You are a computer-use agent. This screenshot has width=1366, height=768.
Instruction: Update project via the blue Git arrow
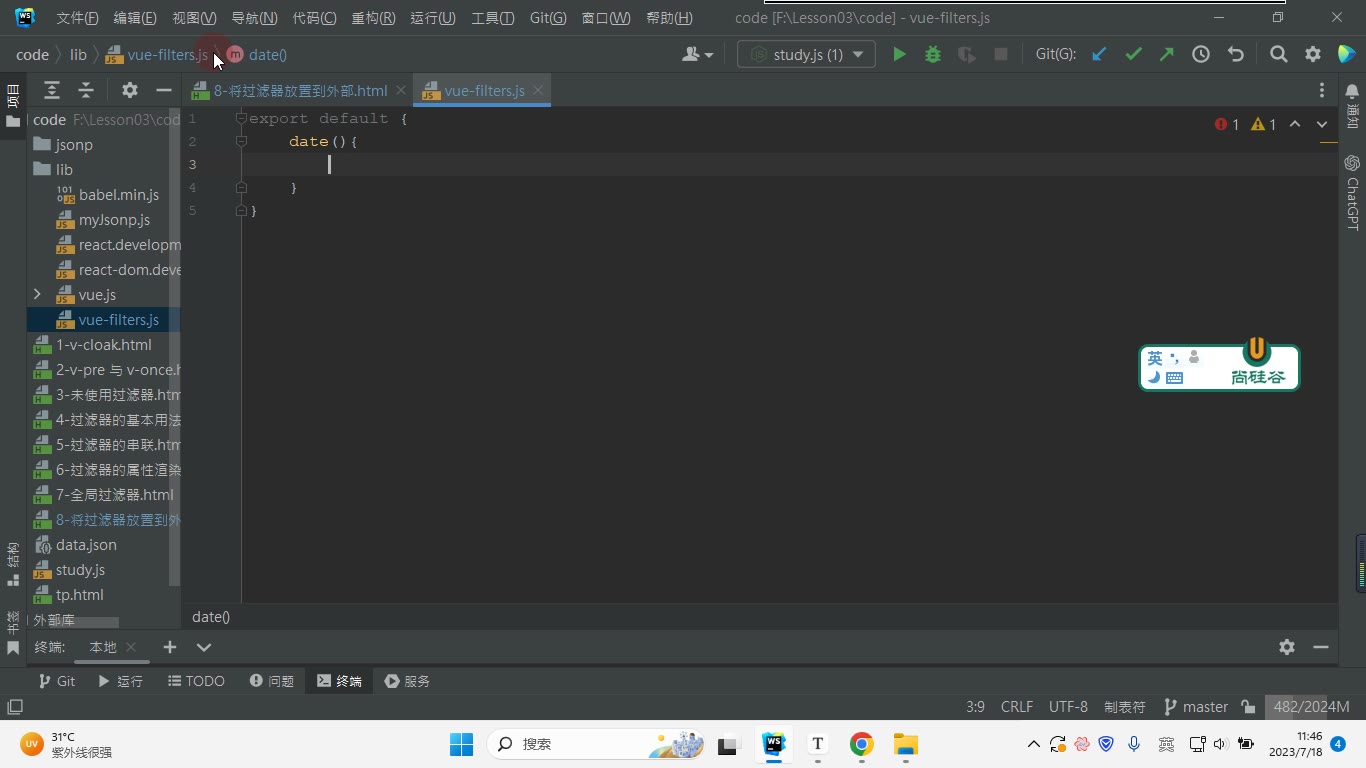click(x=1099, y=55)
